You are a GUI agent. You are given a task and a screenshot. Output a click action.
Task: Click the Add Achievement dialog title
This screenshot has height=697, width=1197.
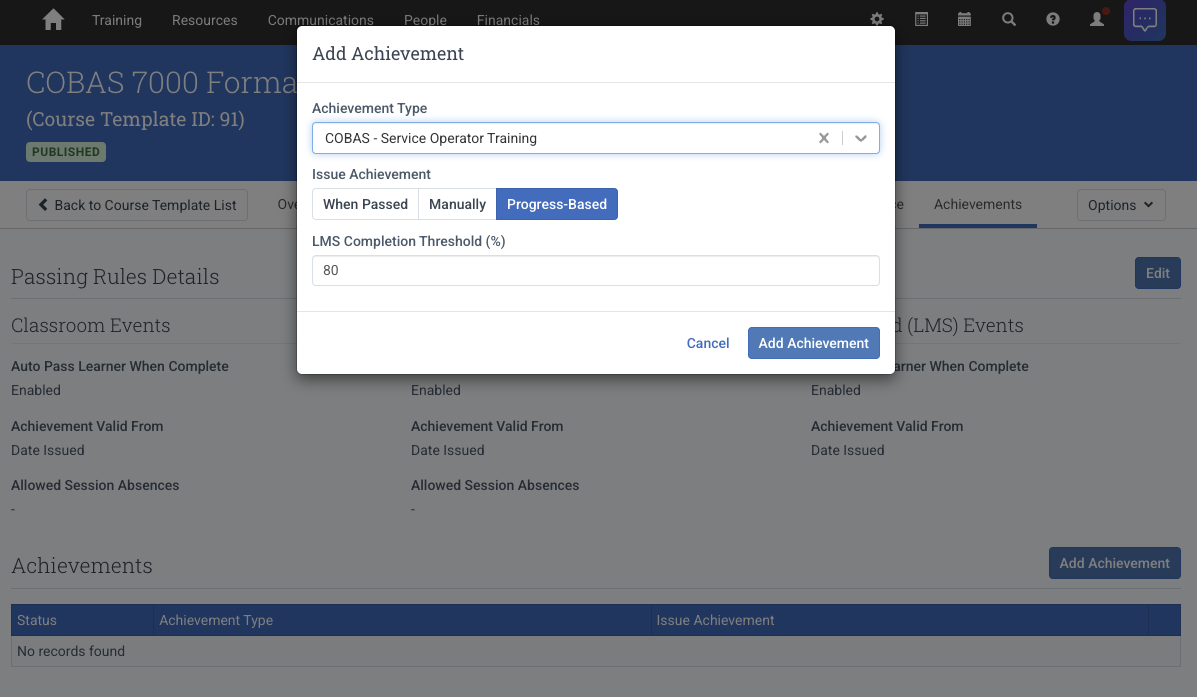[x=388, y=53]
